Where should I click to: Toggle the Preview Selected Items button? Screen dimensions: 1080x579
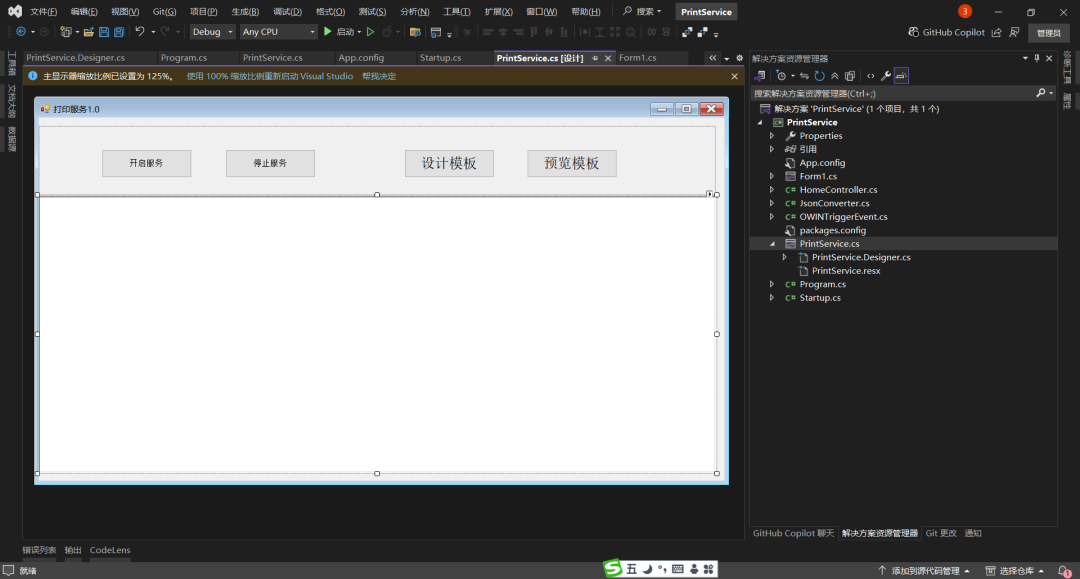[x=901, y=76]
